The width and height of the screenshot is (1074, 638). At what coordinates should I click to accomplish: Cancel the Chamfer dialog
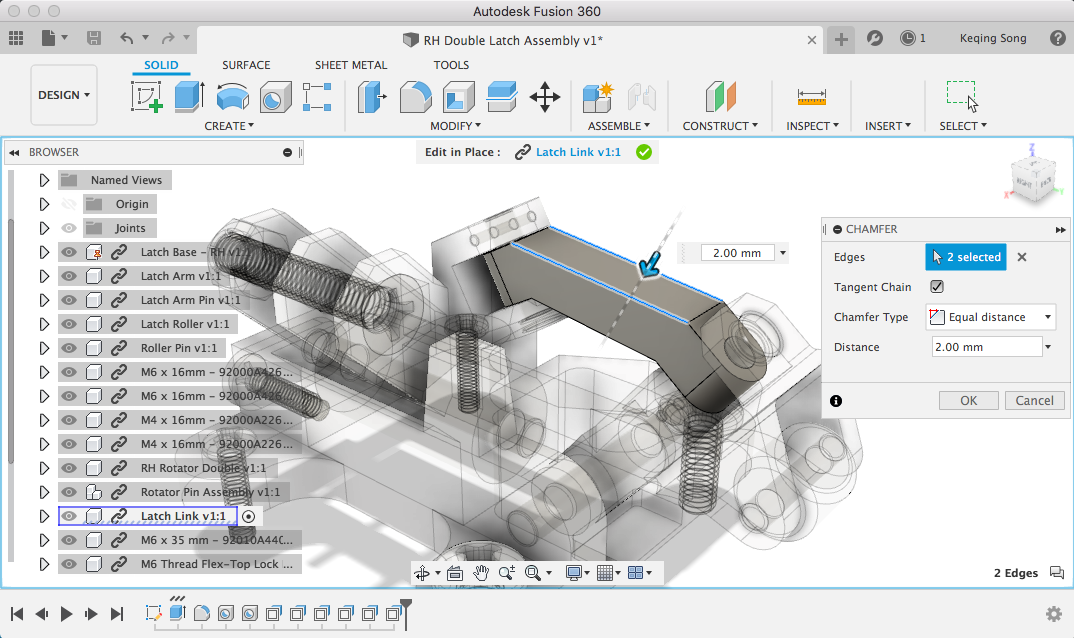tap(1034, 400)
